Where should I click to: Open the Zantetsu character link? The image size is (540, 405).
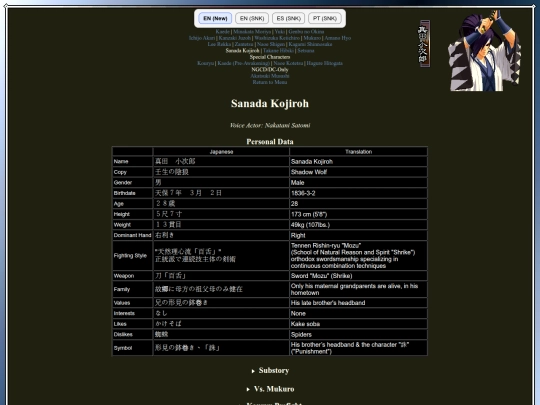click(x=244, y=44)
